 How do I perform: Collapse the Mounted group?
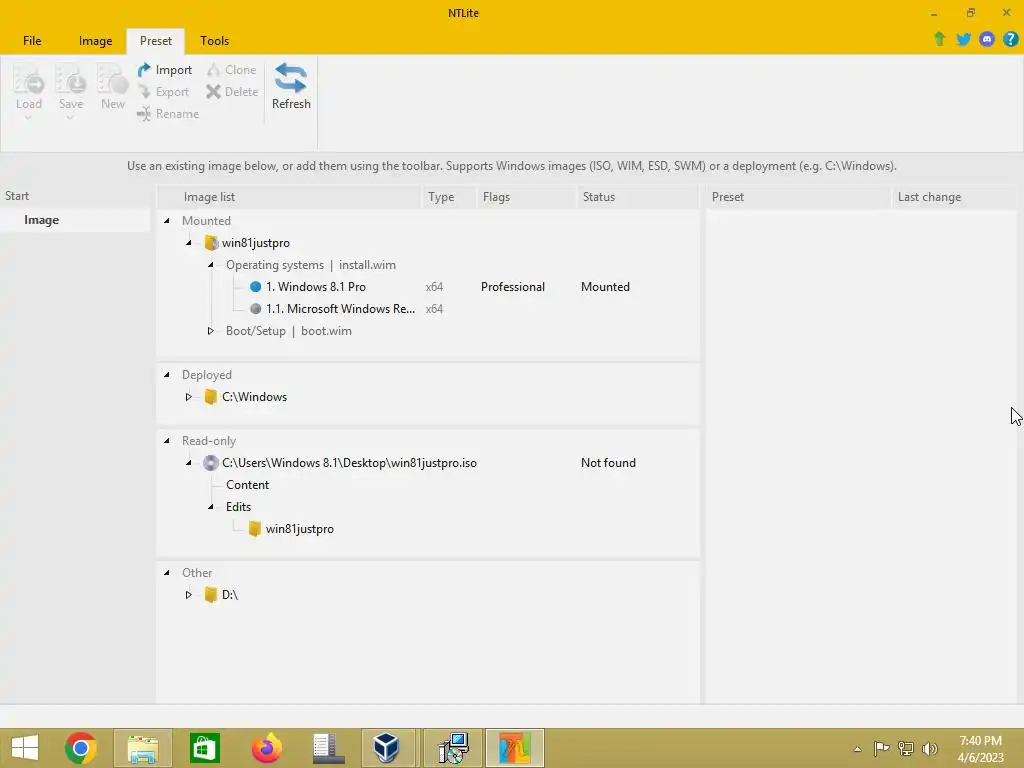[167, 221]
